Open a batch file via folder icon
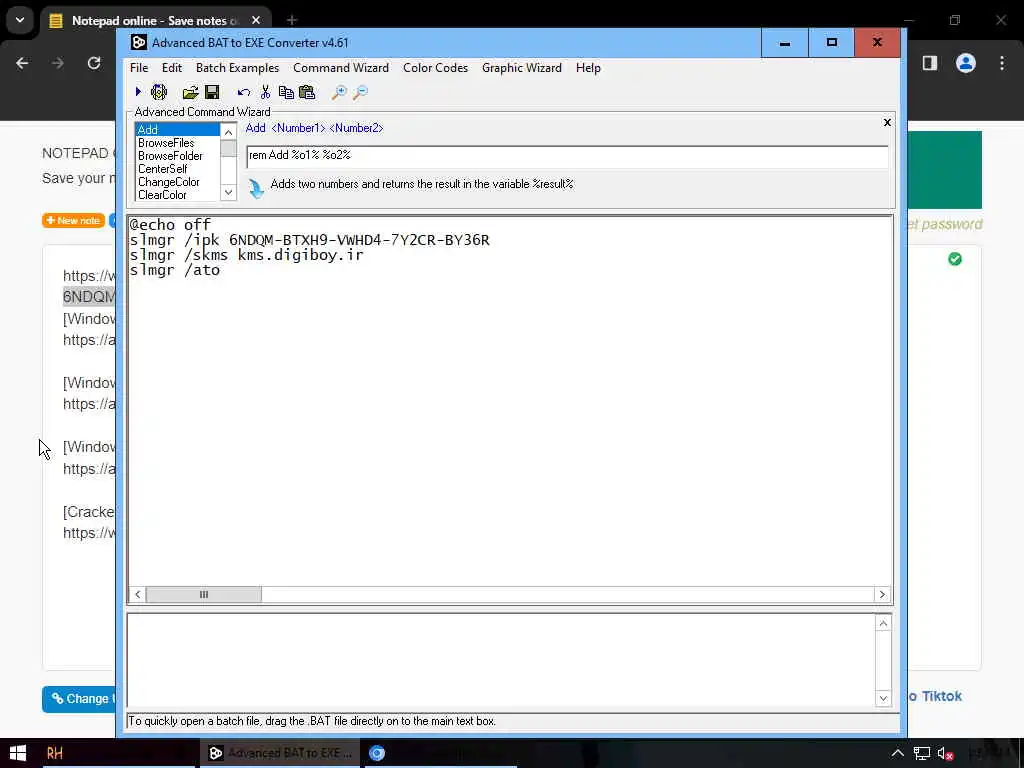The width and height of the screenshot is (1024, 768). [190, 92]
